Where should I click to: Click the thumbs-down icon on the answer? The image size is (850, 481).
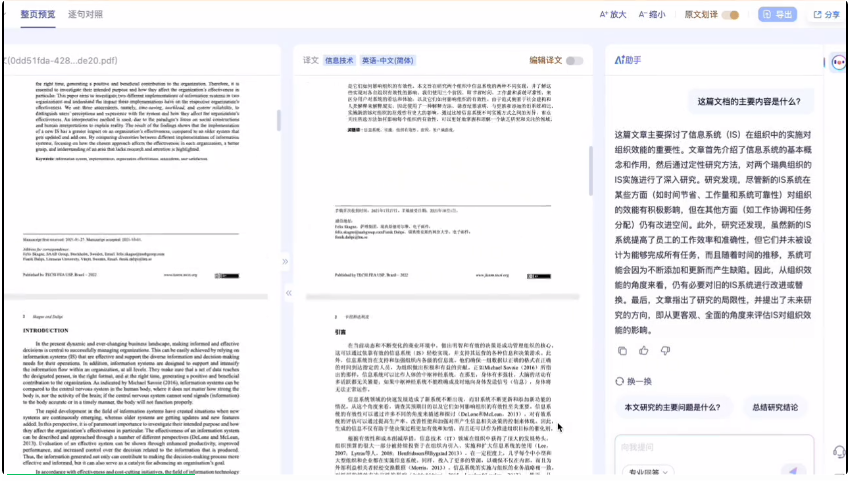click(665, 351)
